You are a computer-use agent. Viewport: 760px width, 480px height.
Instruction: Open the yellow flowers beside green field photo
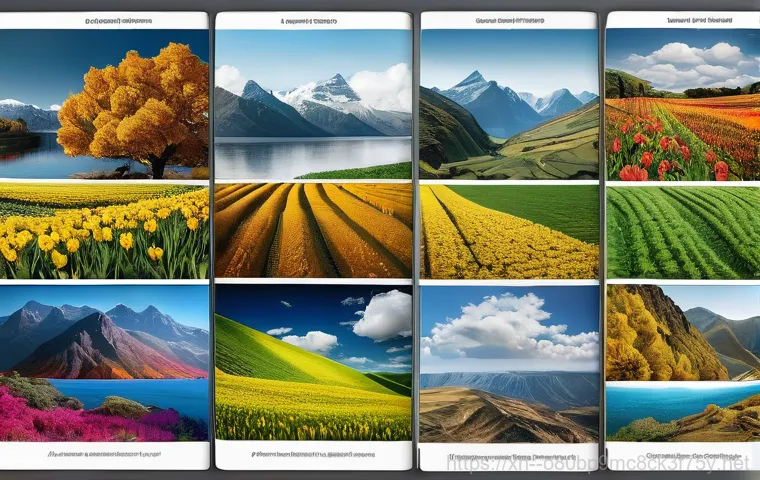(509, 230)
